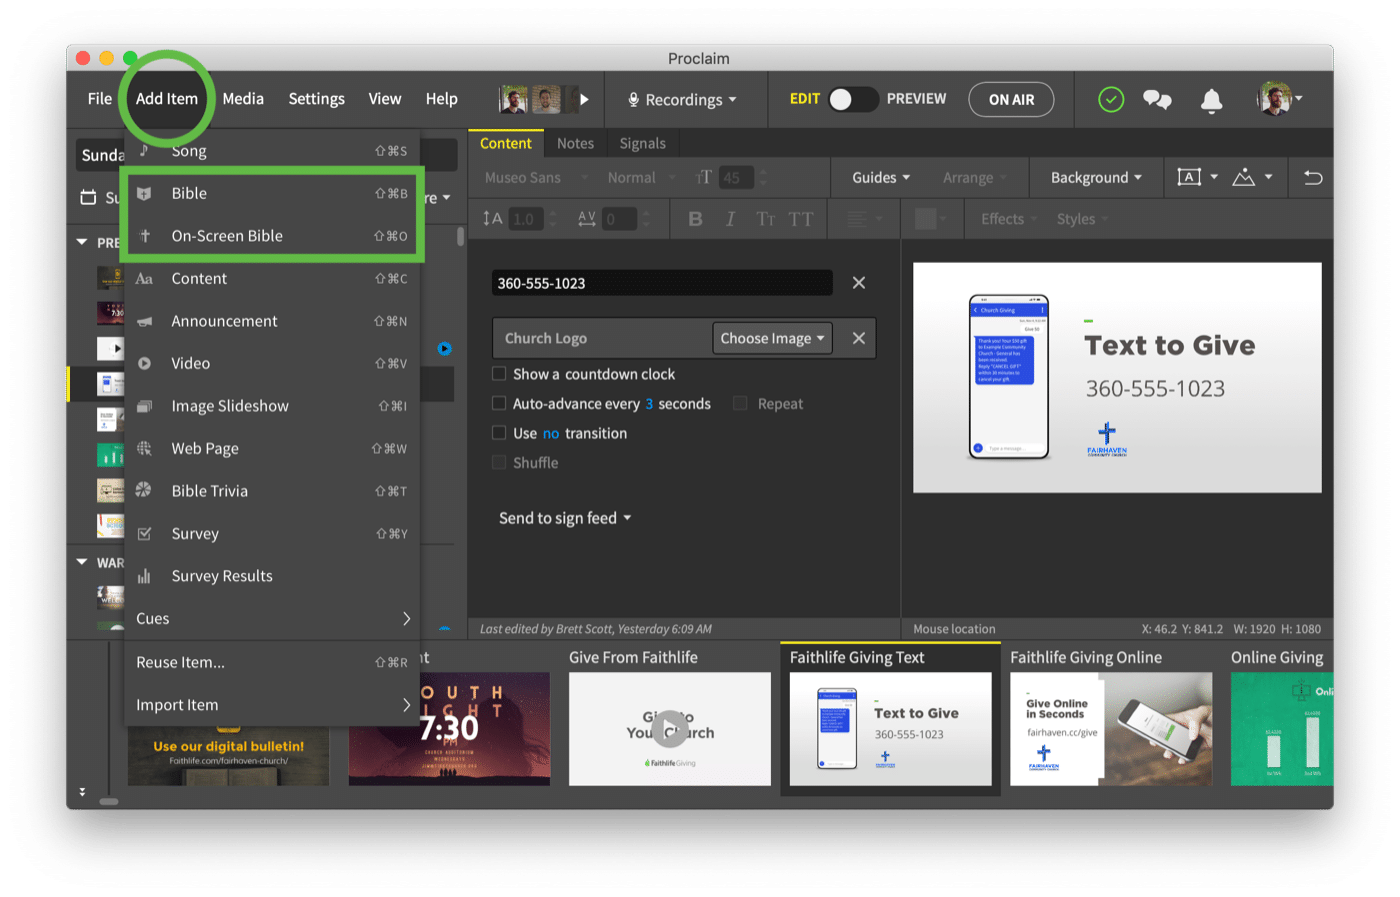Collapse the PRE service section

tap(82, 242)
